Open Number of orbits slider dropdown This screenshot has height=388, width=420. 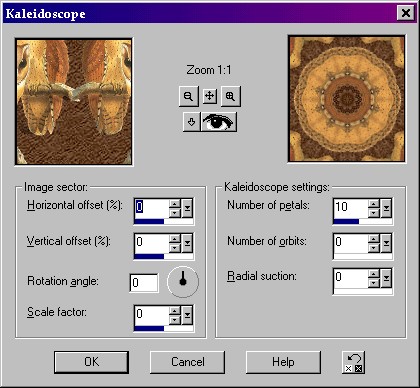pos(386,244)
